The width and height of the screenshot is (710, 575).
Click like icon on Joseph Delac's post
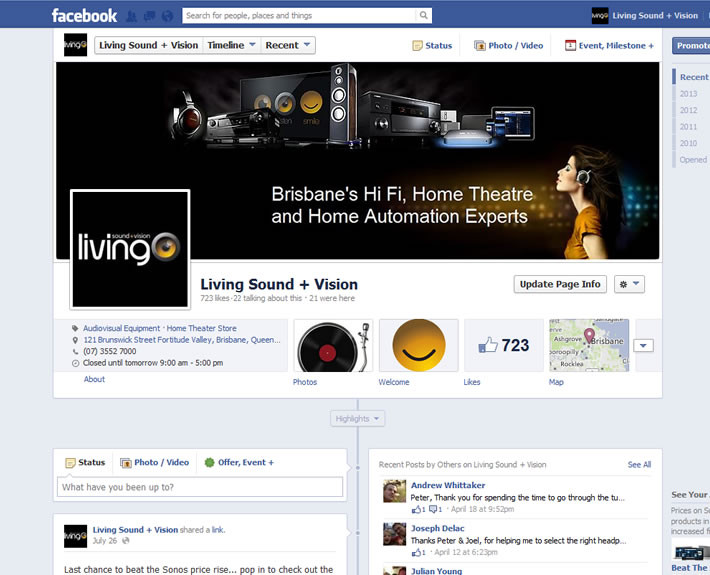[418, 552]
